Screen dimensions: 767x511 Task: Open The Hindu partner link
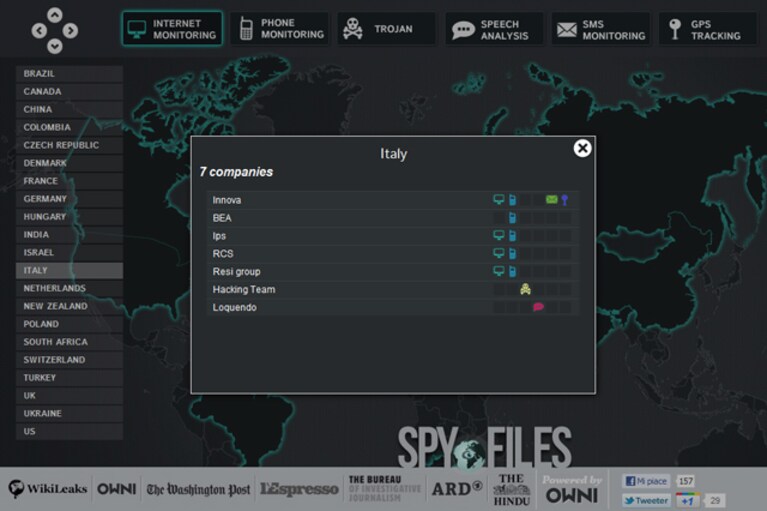[x=512, y=489]
